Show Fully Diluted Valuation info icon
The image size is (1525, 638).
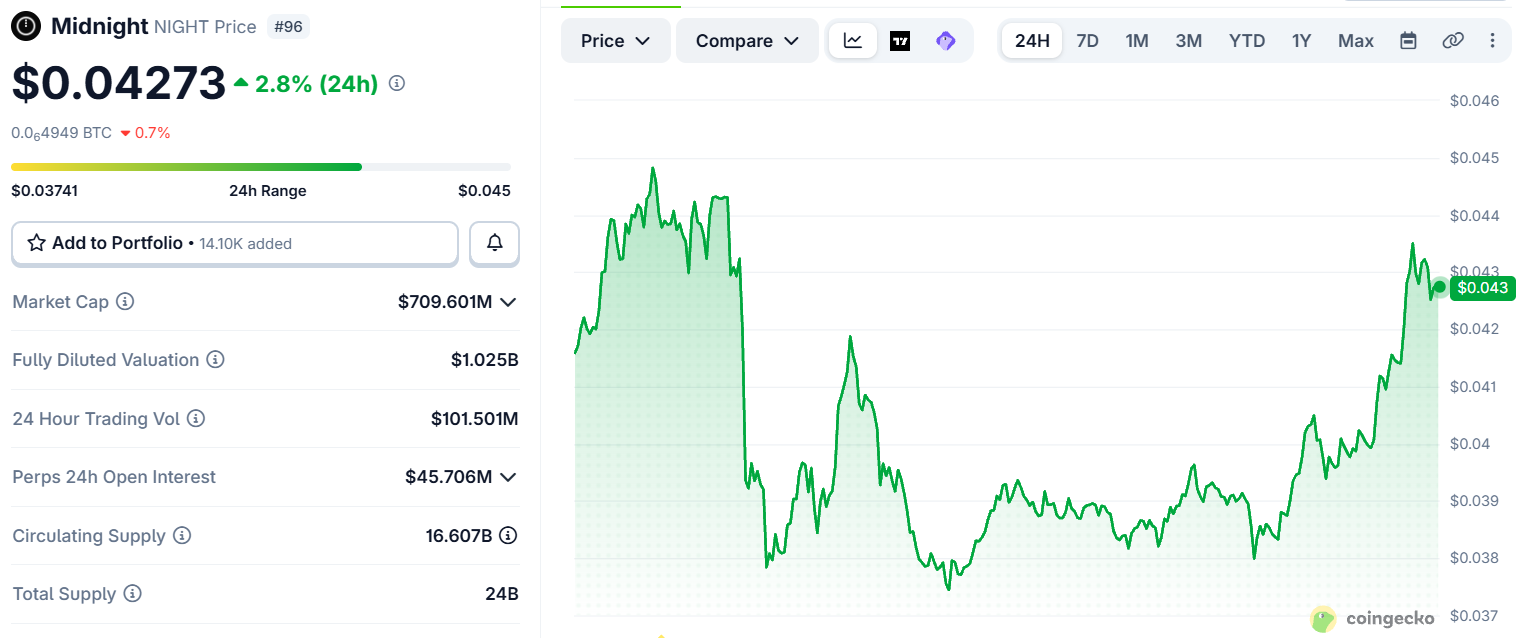coord(215,360)
